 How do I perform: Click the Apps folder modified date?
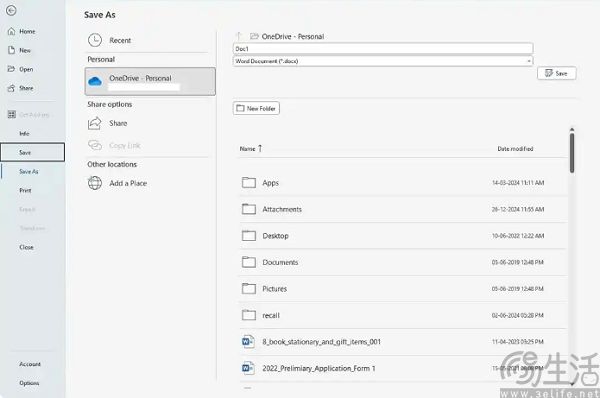pos(518,183)
